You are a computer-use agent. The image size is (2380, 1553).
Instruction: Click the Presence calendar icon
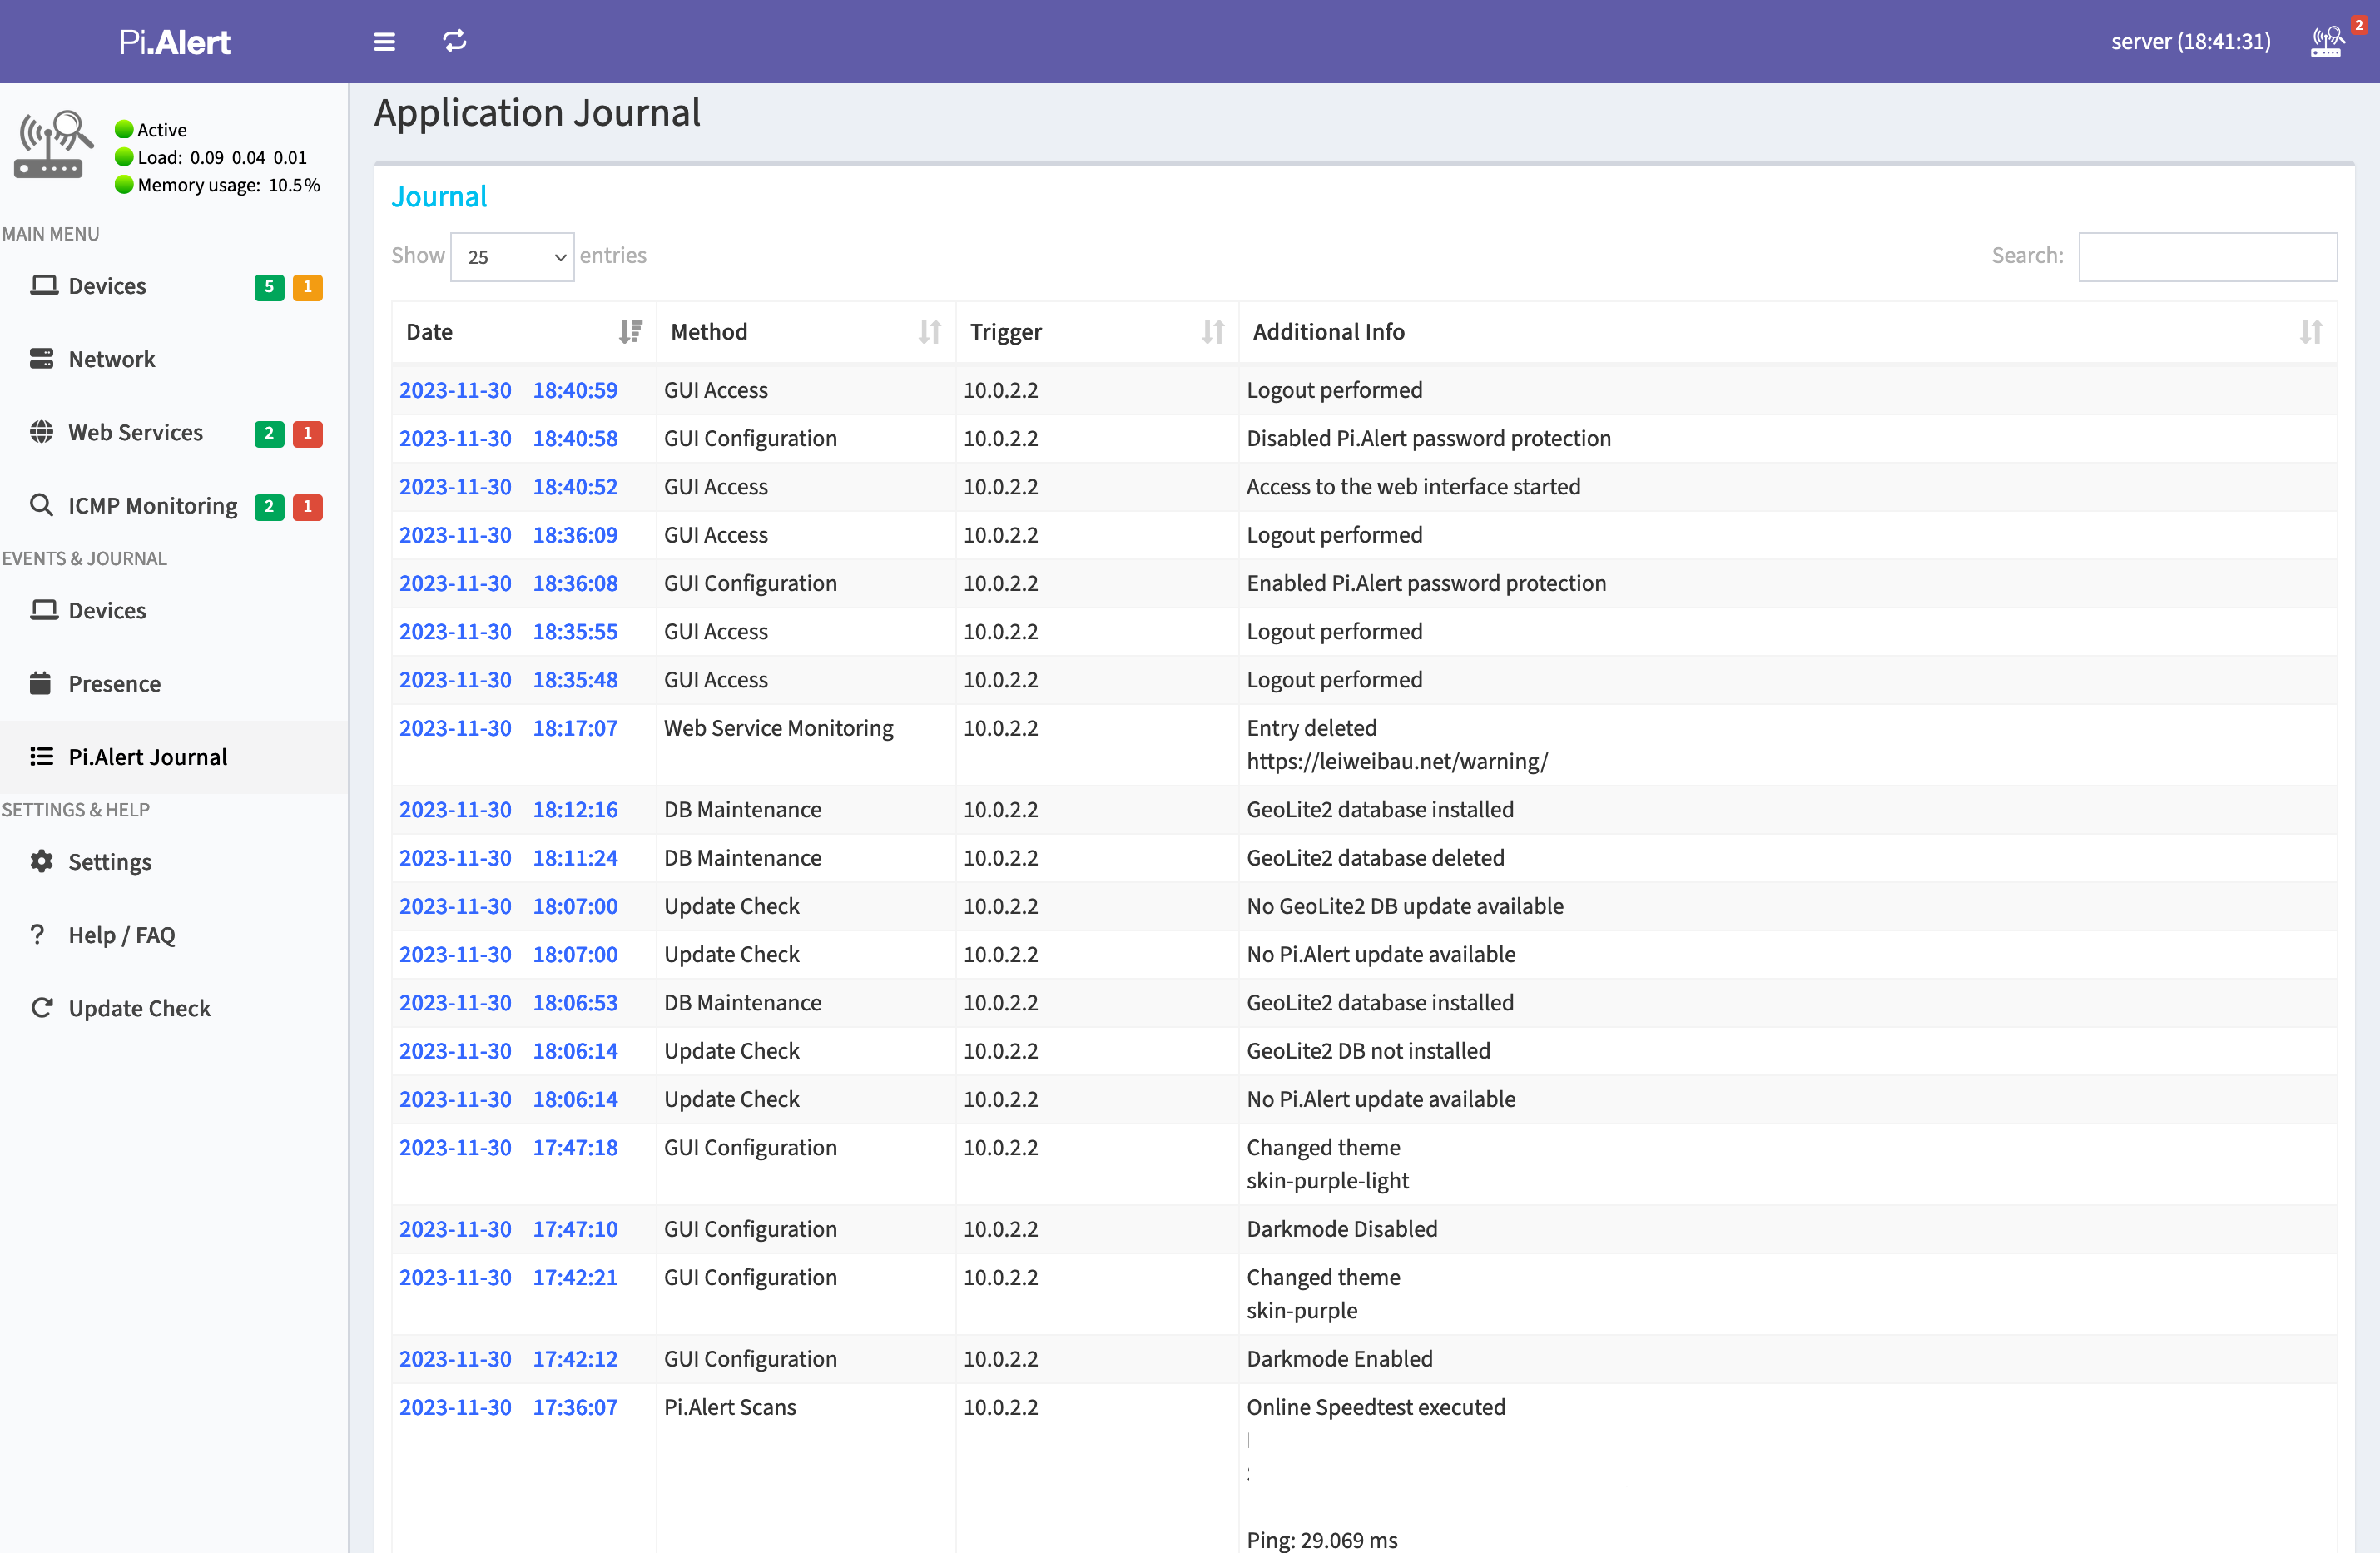[41, 683]
